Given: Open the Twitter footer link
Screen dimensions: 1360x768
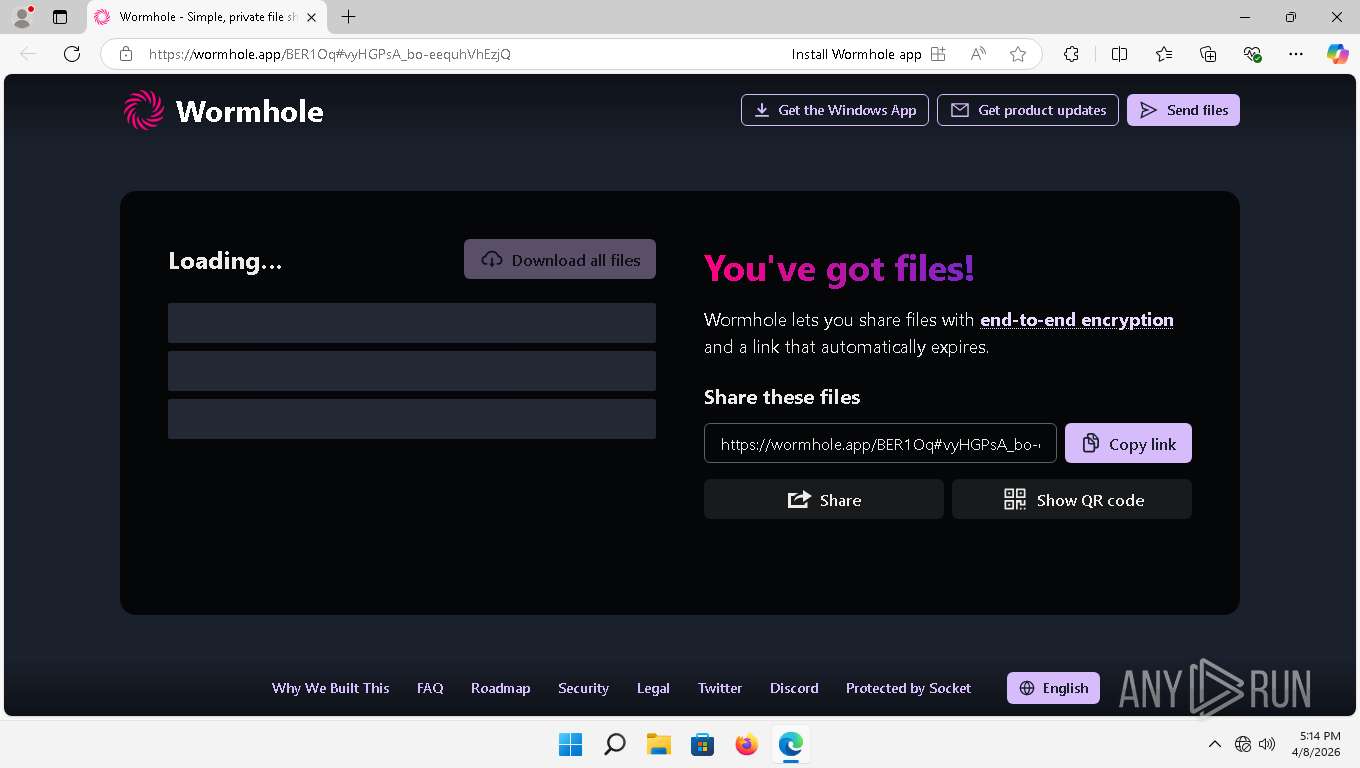Looking at the screenshot, I should [720, 688].
